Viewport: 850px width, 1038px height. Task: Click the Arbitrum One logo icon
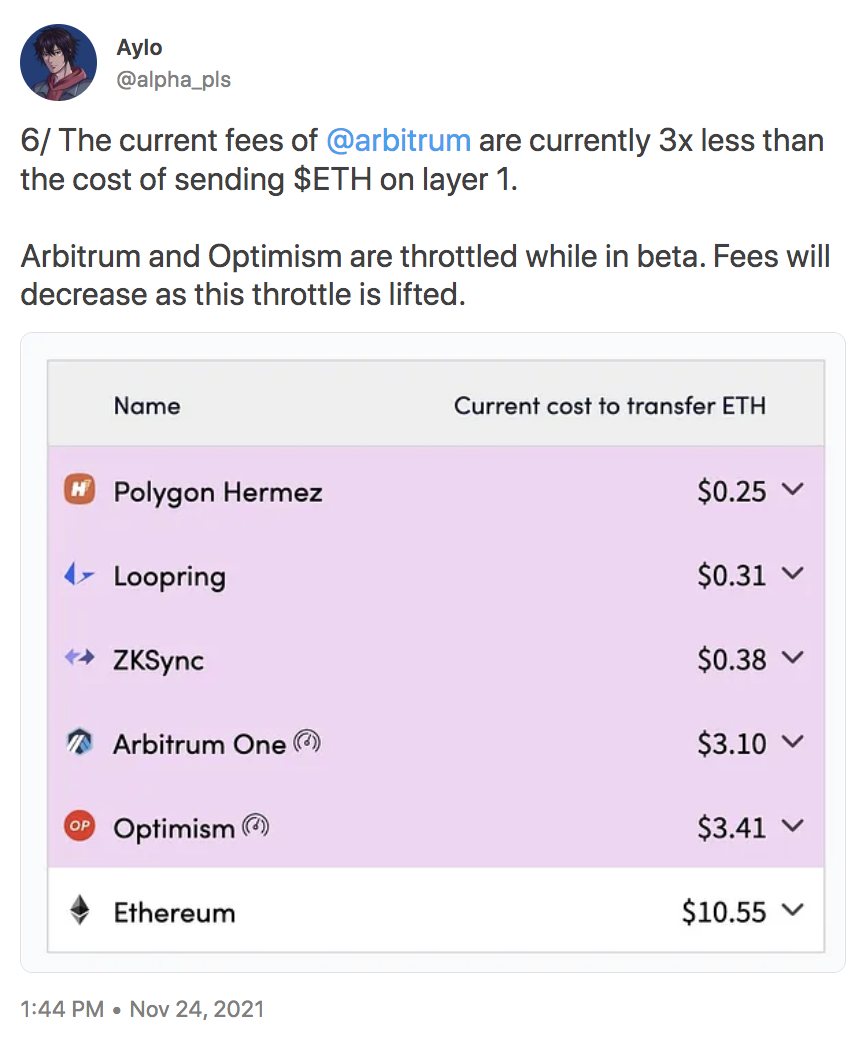click(x=79, y=742)
